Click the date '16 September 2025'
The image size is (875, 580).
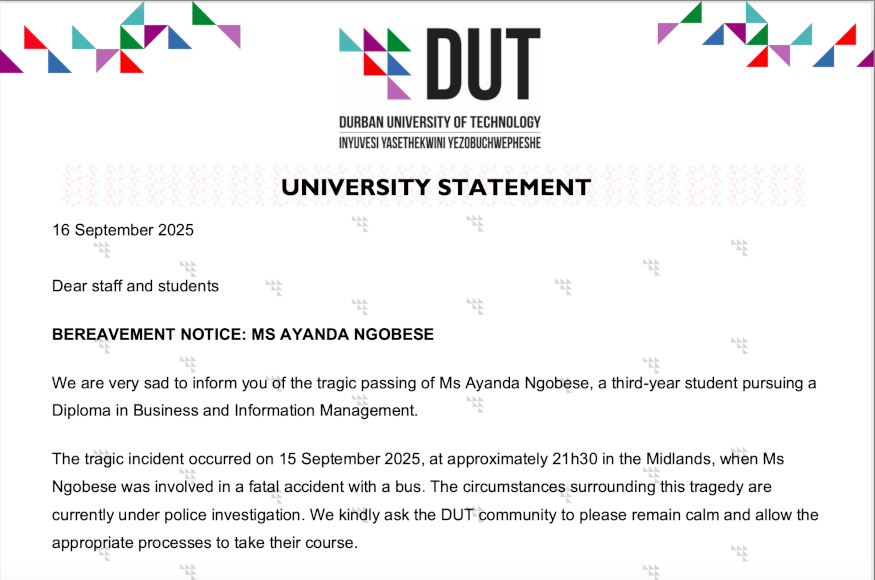coord(123,230)
